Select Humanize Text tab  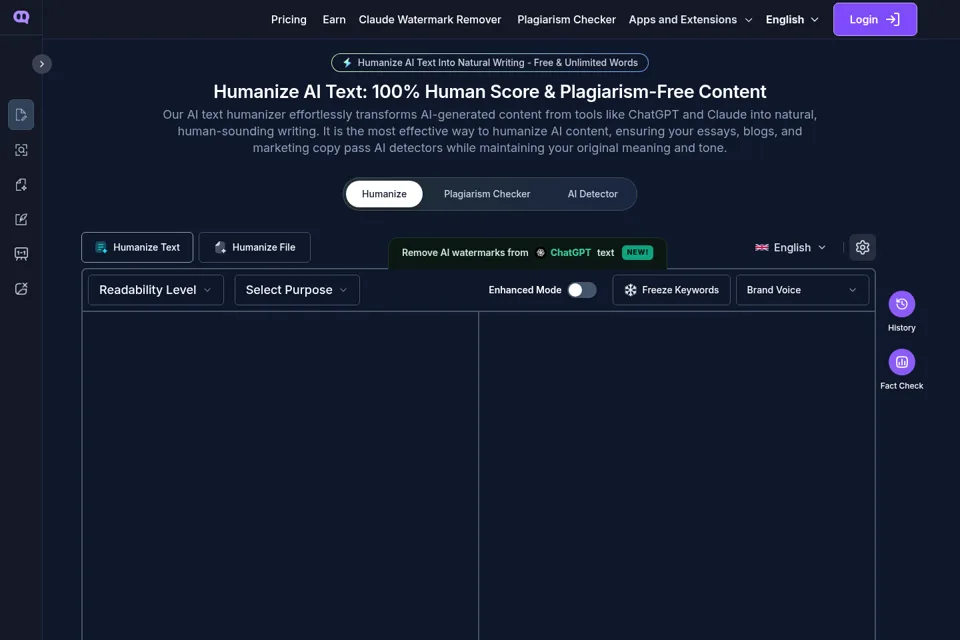[x=137, y=247]
